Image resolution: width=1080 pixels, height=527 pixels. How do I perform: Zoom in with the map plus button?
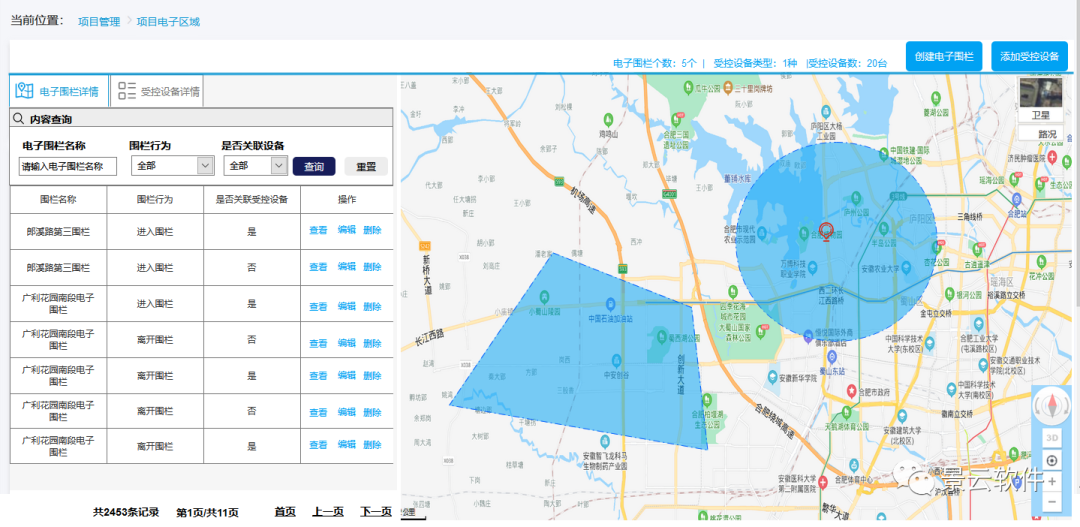(x=1051, y=481)
